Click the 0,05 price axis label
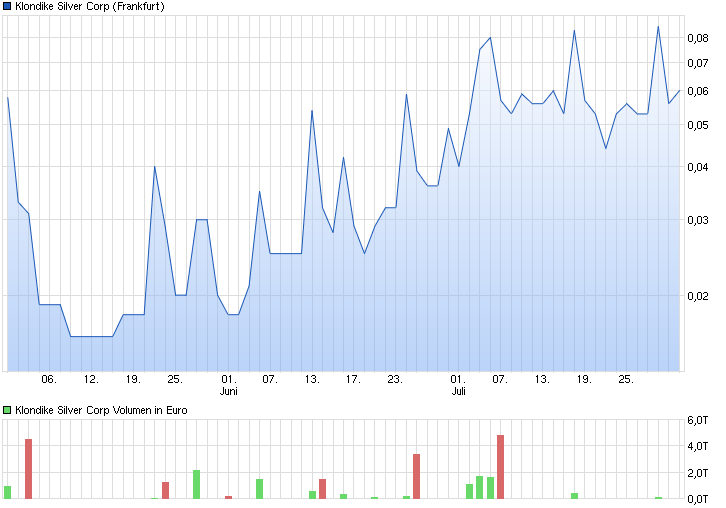 coord(698,125)
